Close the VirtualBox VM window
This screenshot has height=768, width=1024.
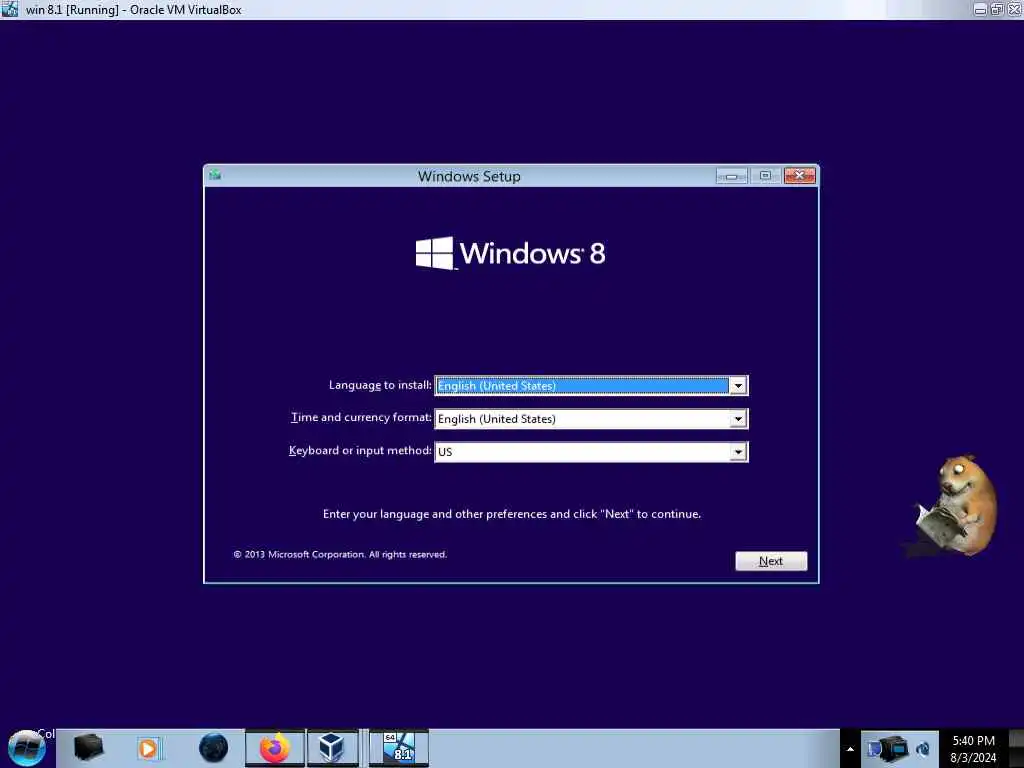point(1015,10)
